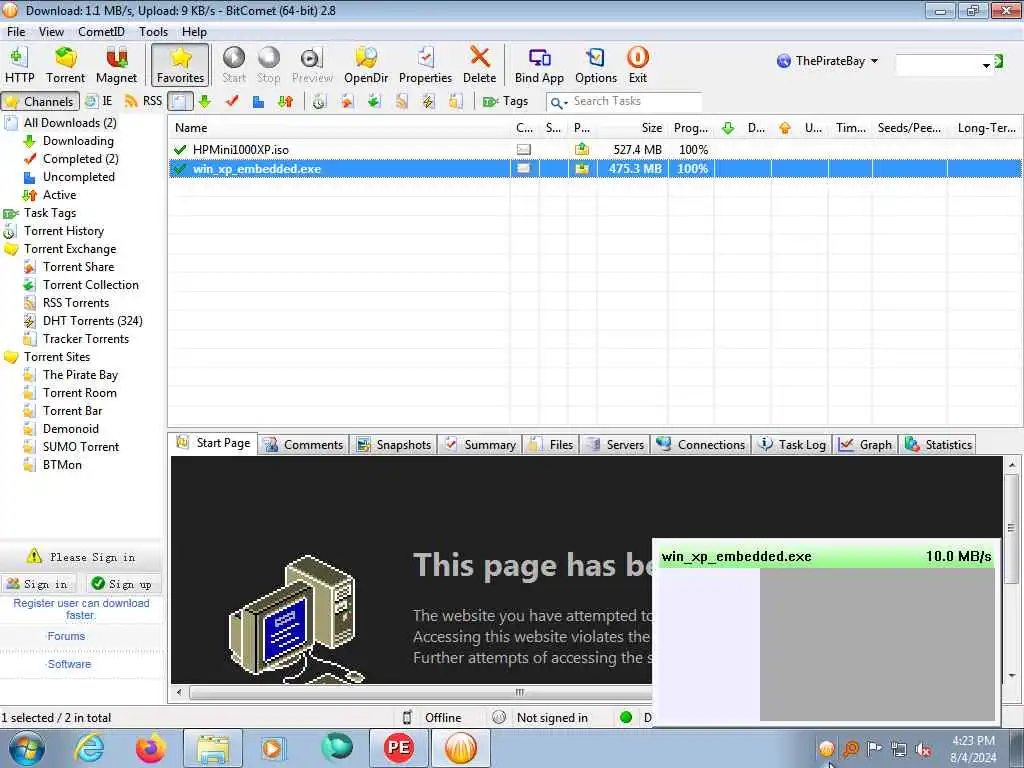The height and width of the screenshot is (768, 1024).
Task: Click the active tasks filter icon
Action: tap(285, 101)
